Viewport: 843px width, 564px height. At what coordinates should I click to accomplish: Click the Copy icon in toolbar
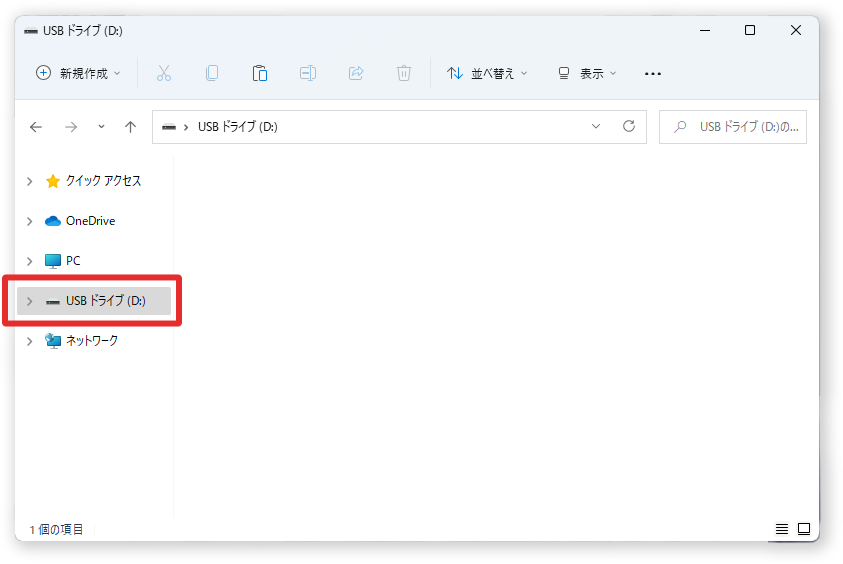pos(212,73)
